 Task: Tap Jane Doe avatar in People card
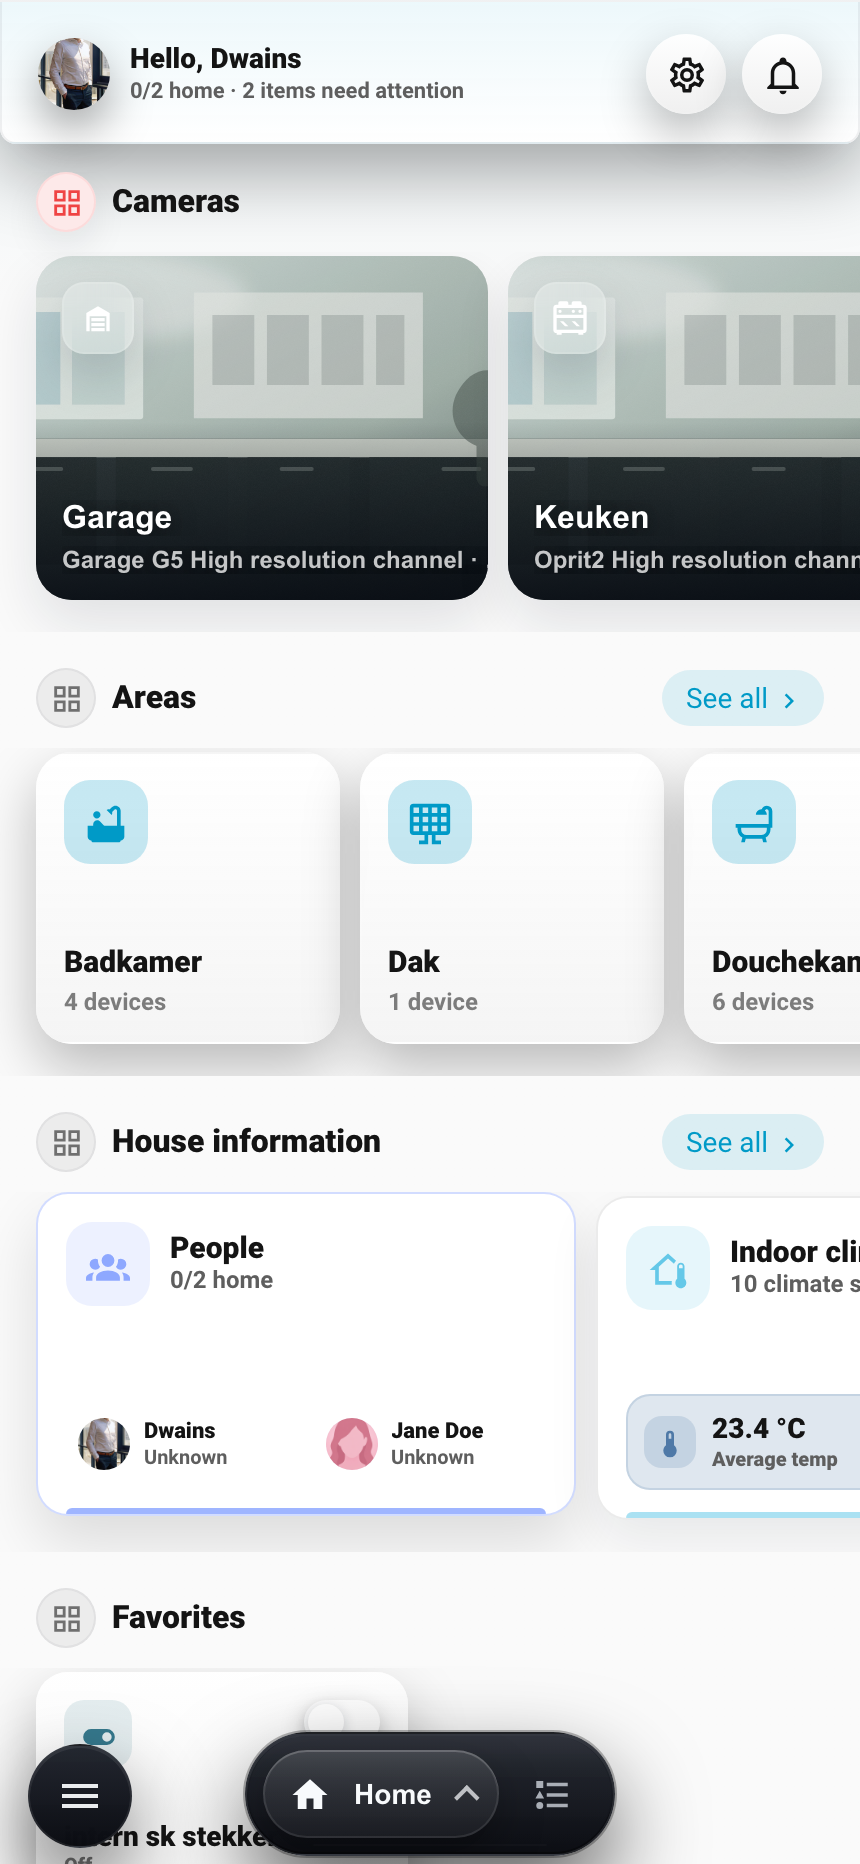tap(352, 1444)
